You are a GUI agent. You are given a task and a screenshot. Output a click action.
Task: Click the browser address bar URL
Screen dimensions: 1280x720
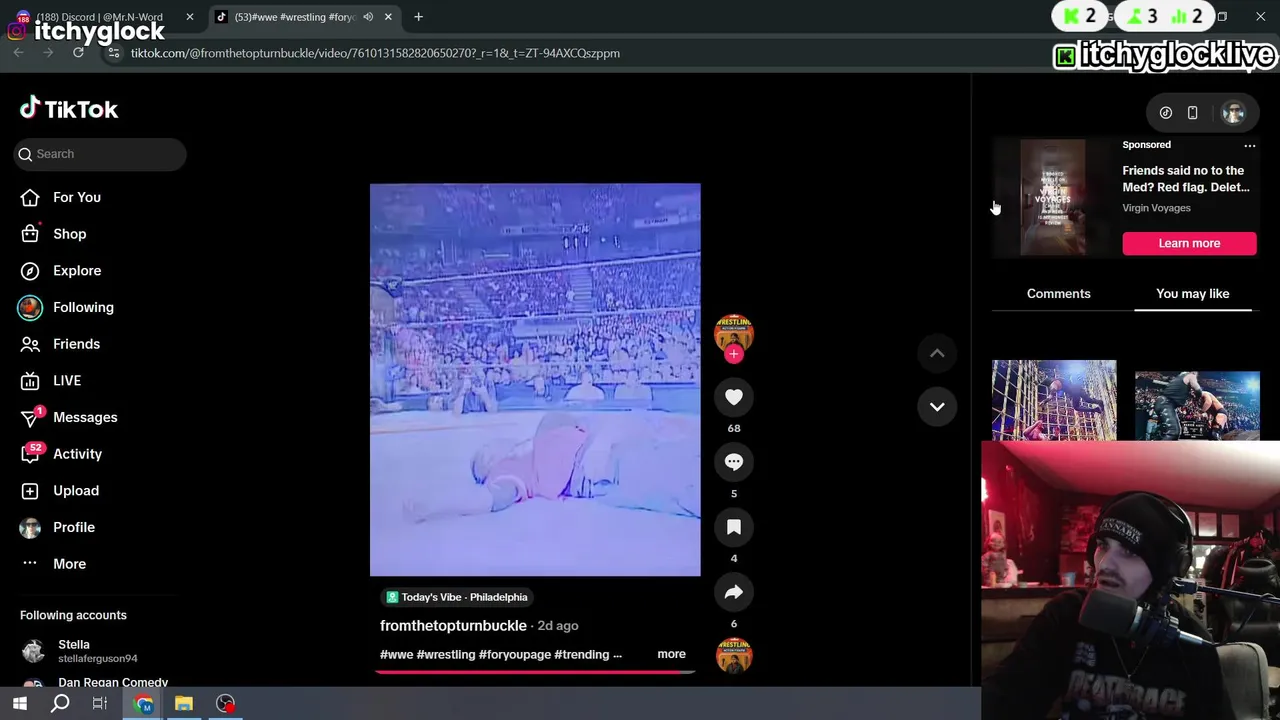[375, 53]
